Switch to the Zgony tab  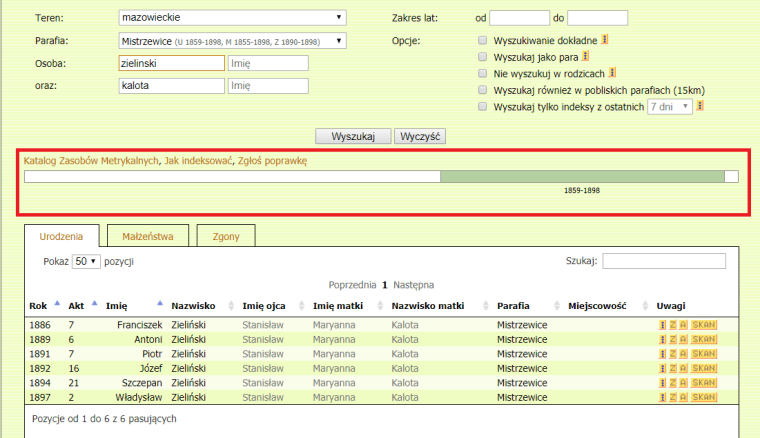click(226, 236)
